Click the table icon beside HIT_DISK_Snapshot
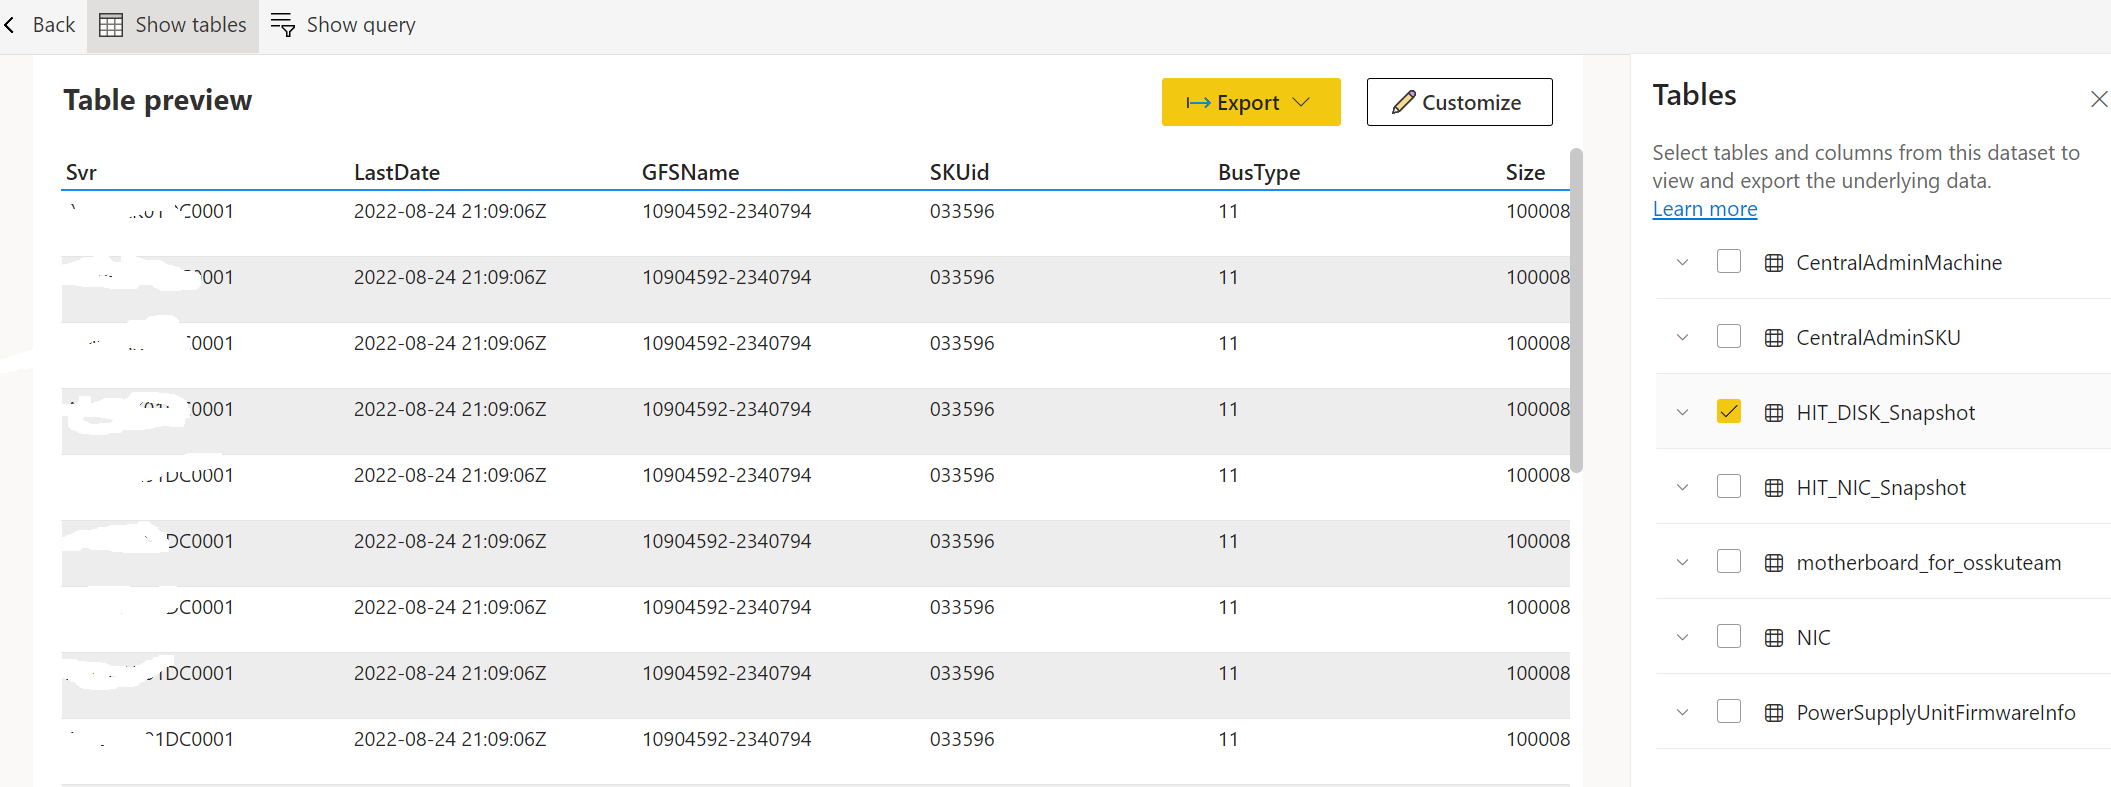Screen dimensions: 2111x787 pos(1774,413)
